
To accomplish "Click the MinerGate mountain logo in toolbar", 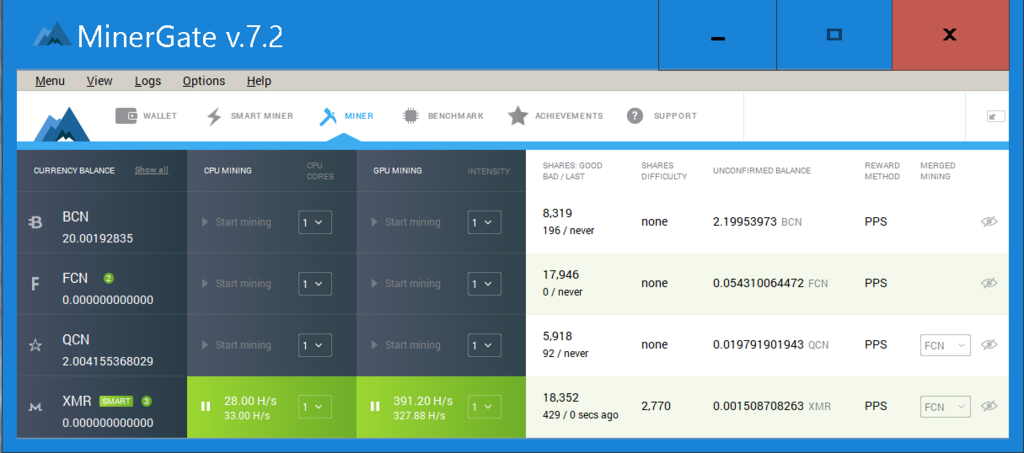I will pyautogui.click(x=62, y=123).
